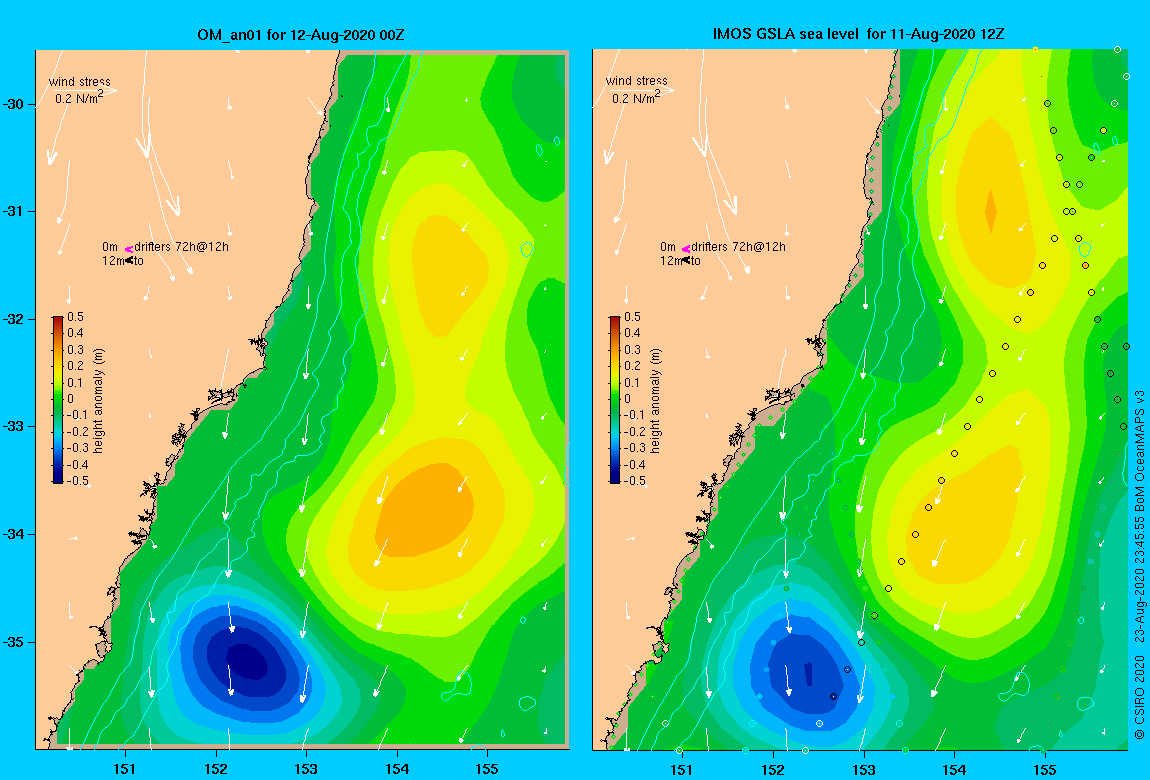
Task: Click longitude label 155 under OM_an01 map
Action: pos(487,769)
